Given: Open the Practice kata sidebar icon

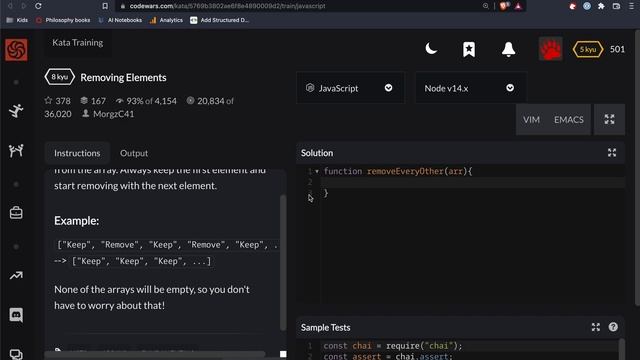Looking at the screenshot, I should (x=16, y=111).
